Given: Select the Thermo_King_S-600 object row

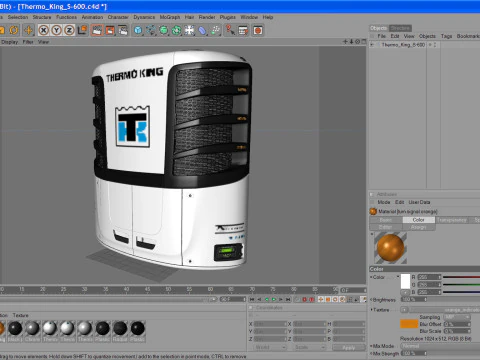Looking at the screenshot, I should coord(403,45).
